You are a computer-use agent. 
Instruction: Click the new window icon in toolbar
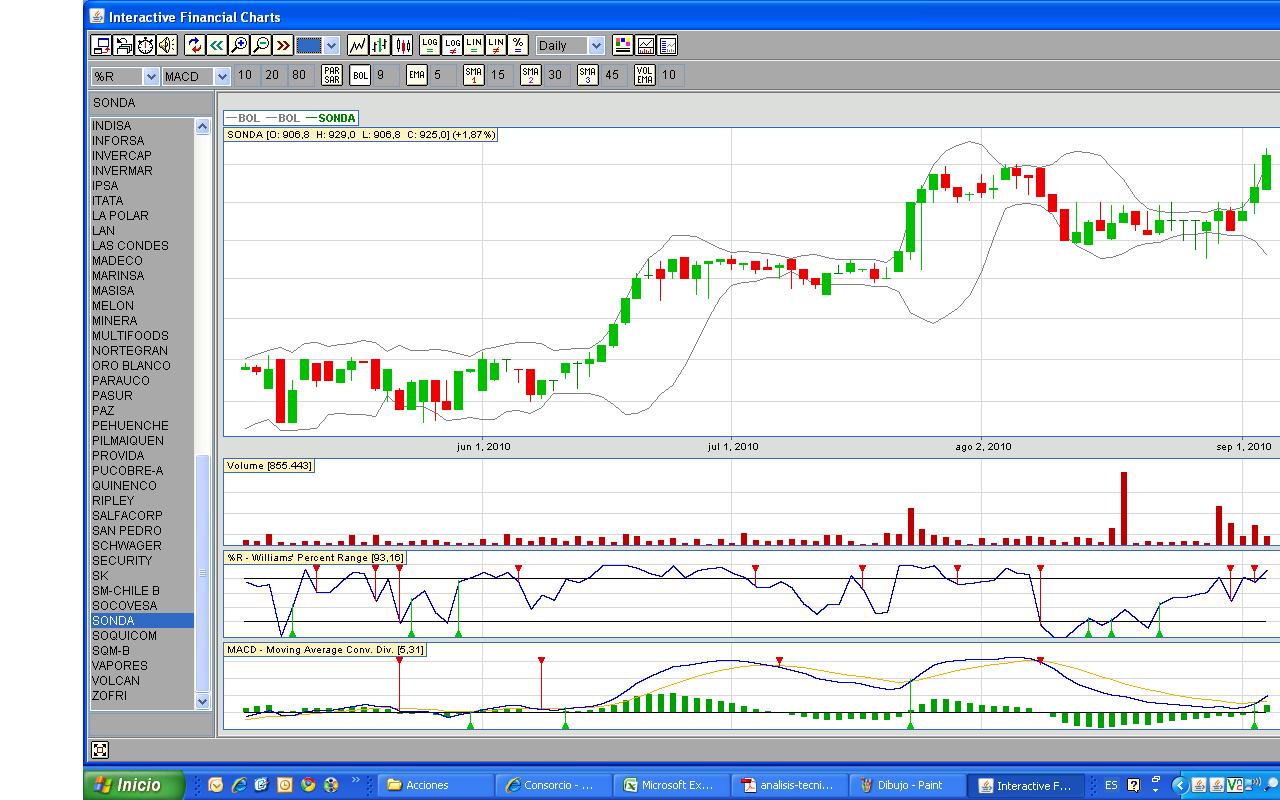coord(101,45)
